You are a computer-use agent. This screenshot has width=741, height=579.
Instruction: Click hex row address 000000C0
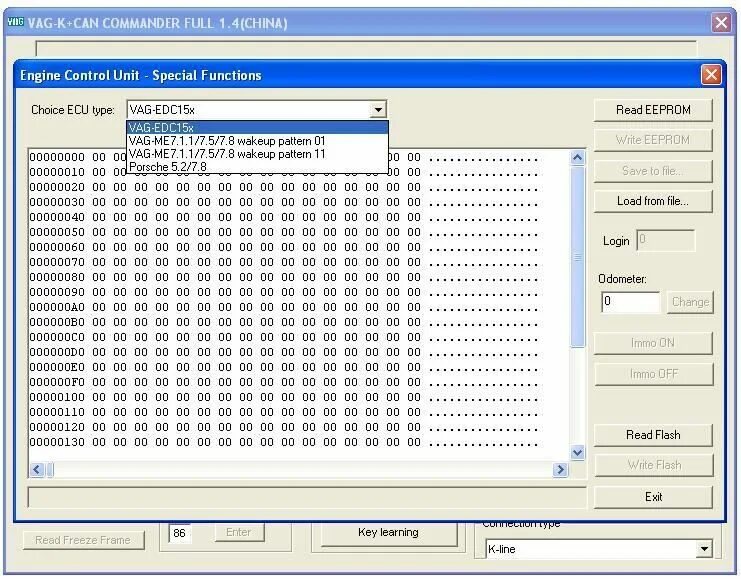[x=57, y=337]
